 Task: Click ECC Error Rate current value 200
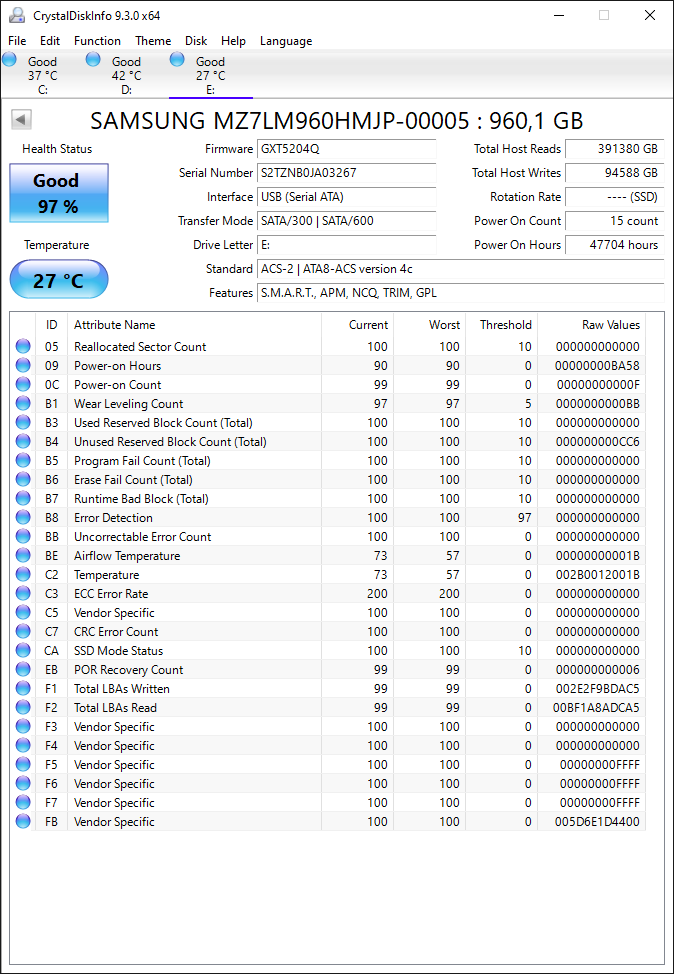[x=377, y=593]
